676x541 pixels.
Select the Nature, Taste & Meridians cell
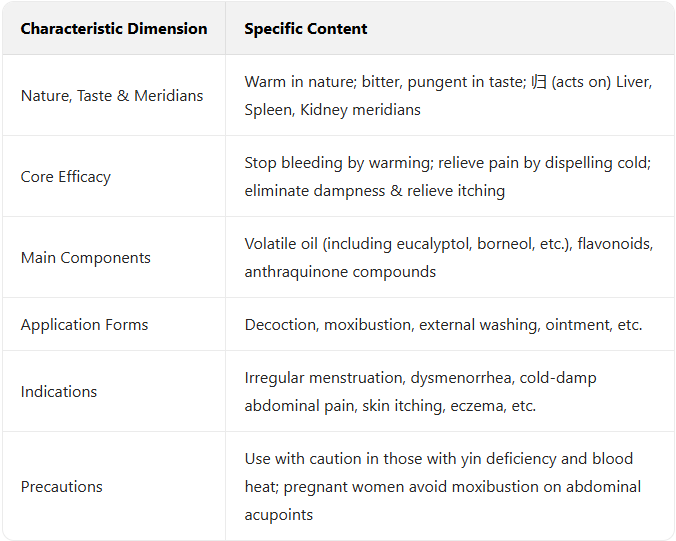coord(112,96)
